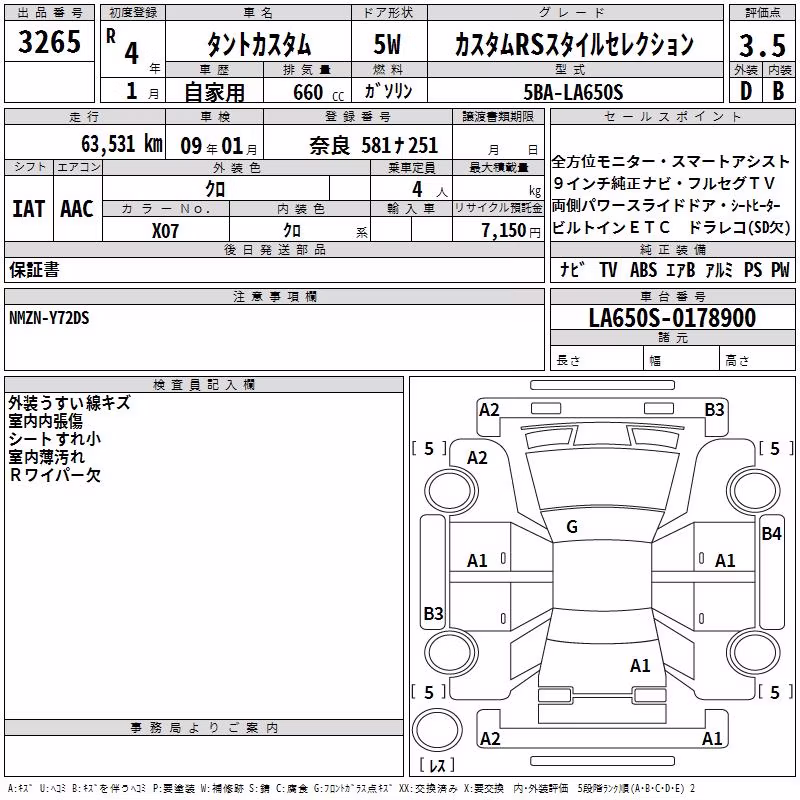Select the mileage "63,531 km"
This screenshot has height=800, width=800.
point(122,144)
